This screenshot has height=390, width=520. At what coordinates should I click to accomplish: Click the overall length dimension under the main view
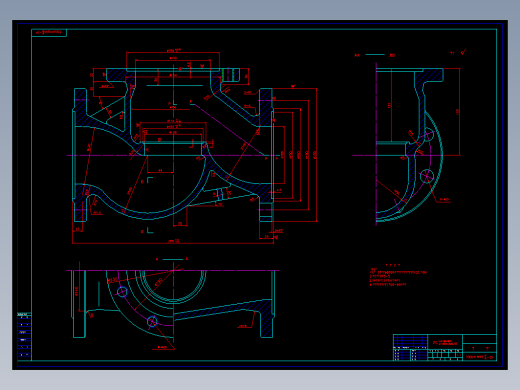point(174,241)
